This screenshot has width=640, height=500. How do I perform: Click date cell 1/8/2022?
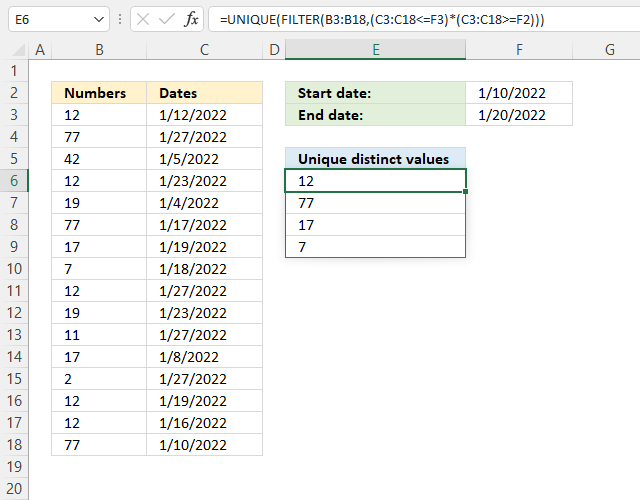pyautogui.click(x=204, y=357)
